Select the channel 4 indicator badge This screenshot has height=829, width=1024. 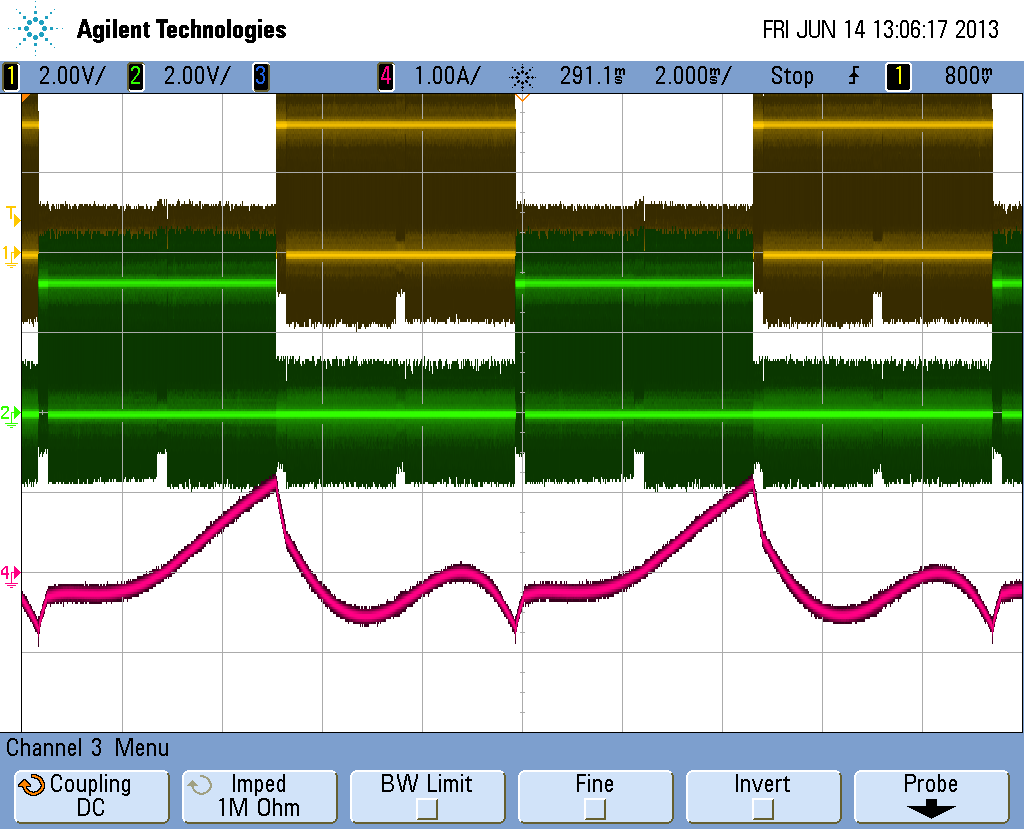[386, 76]
